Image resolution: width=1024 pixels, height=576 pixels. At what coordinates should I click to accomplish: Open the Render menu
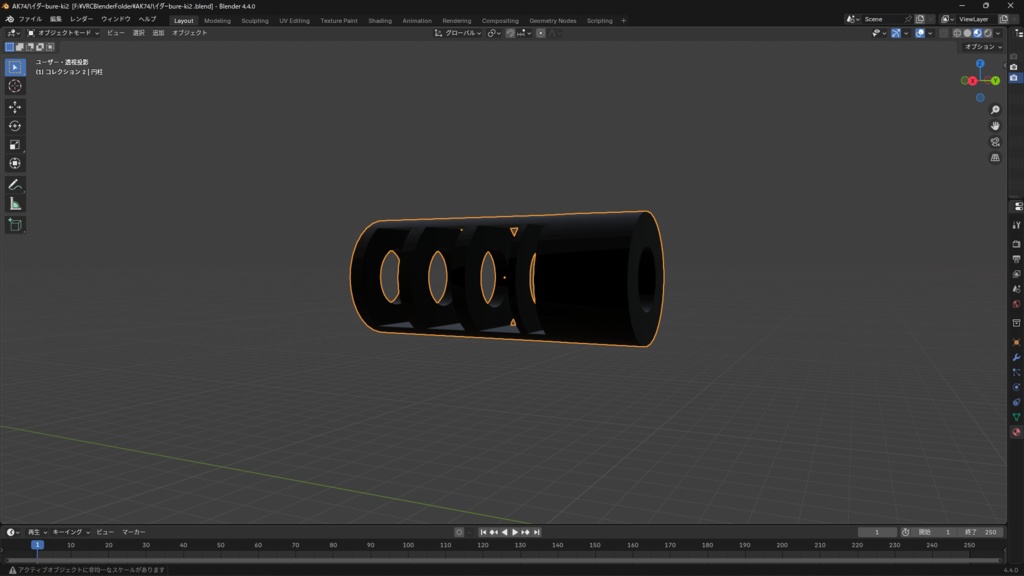(81, 20)
